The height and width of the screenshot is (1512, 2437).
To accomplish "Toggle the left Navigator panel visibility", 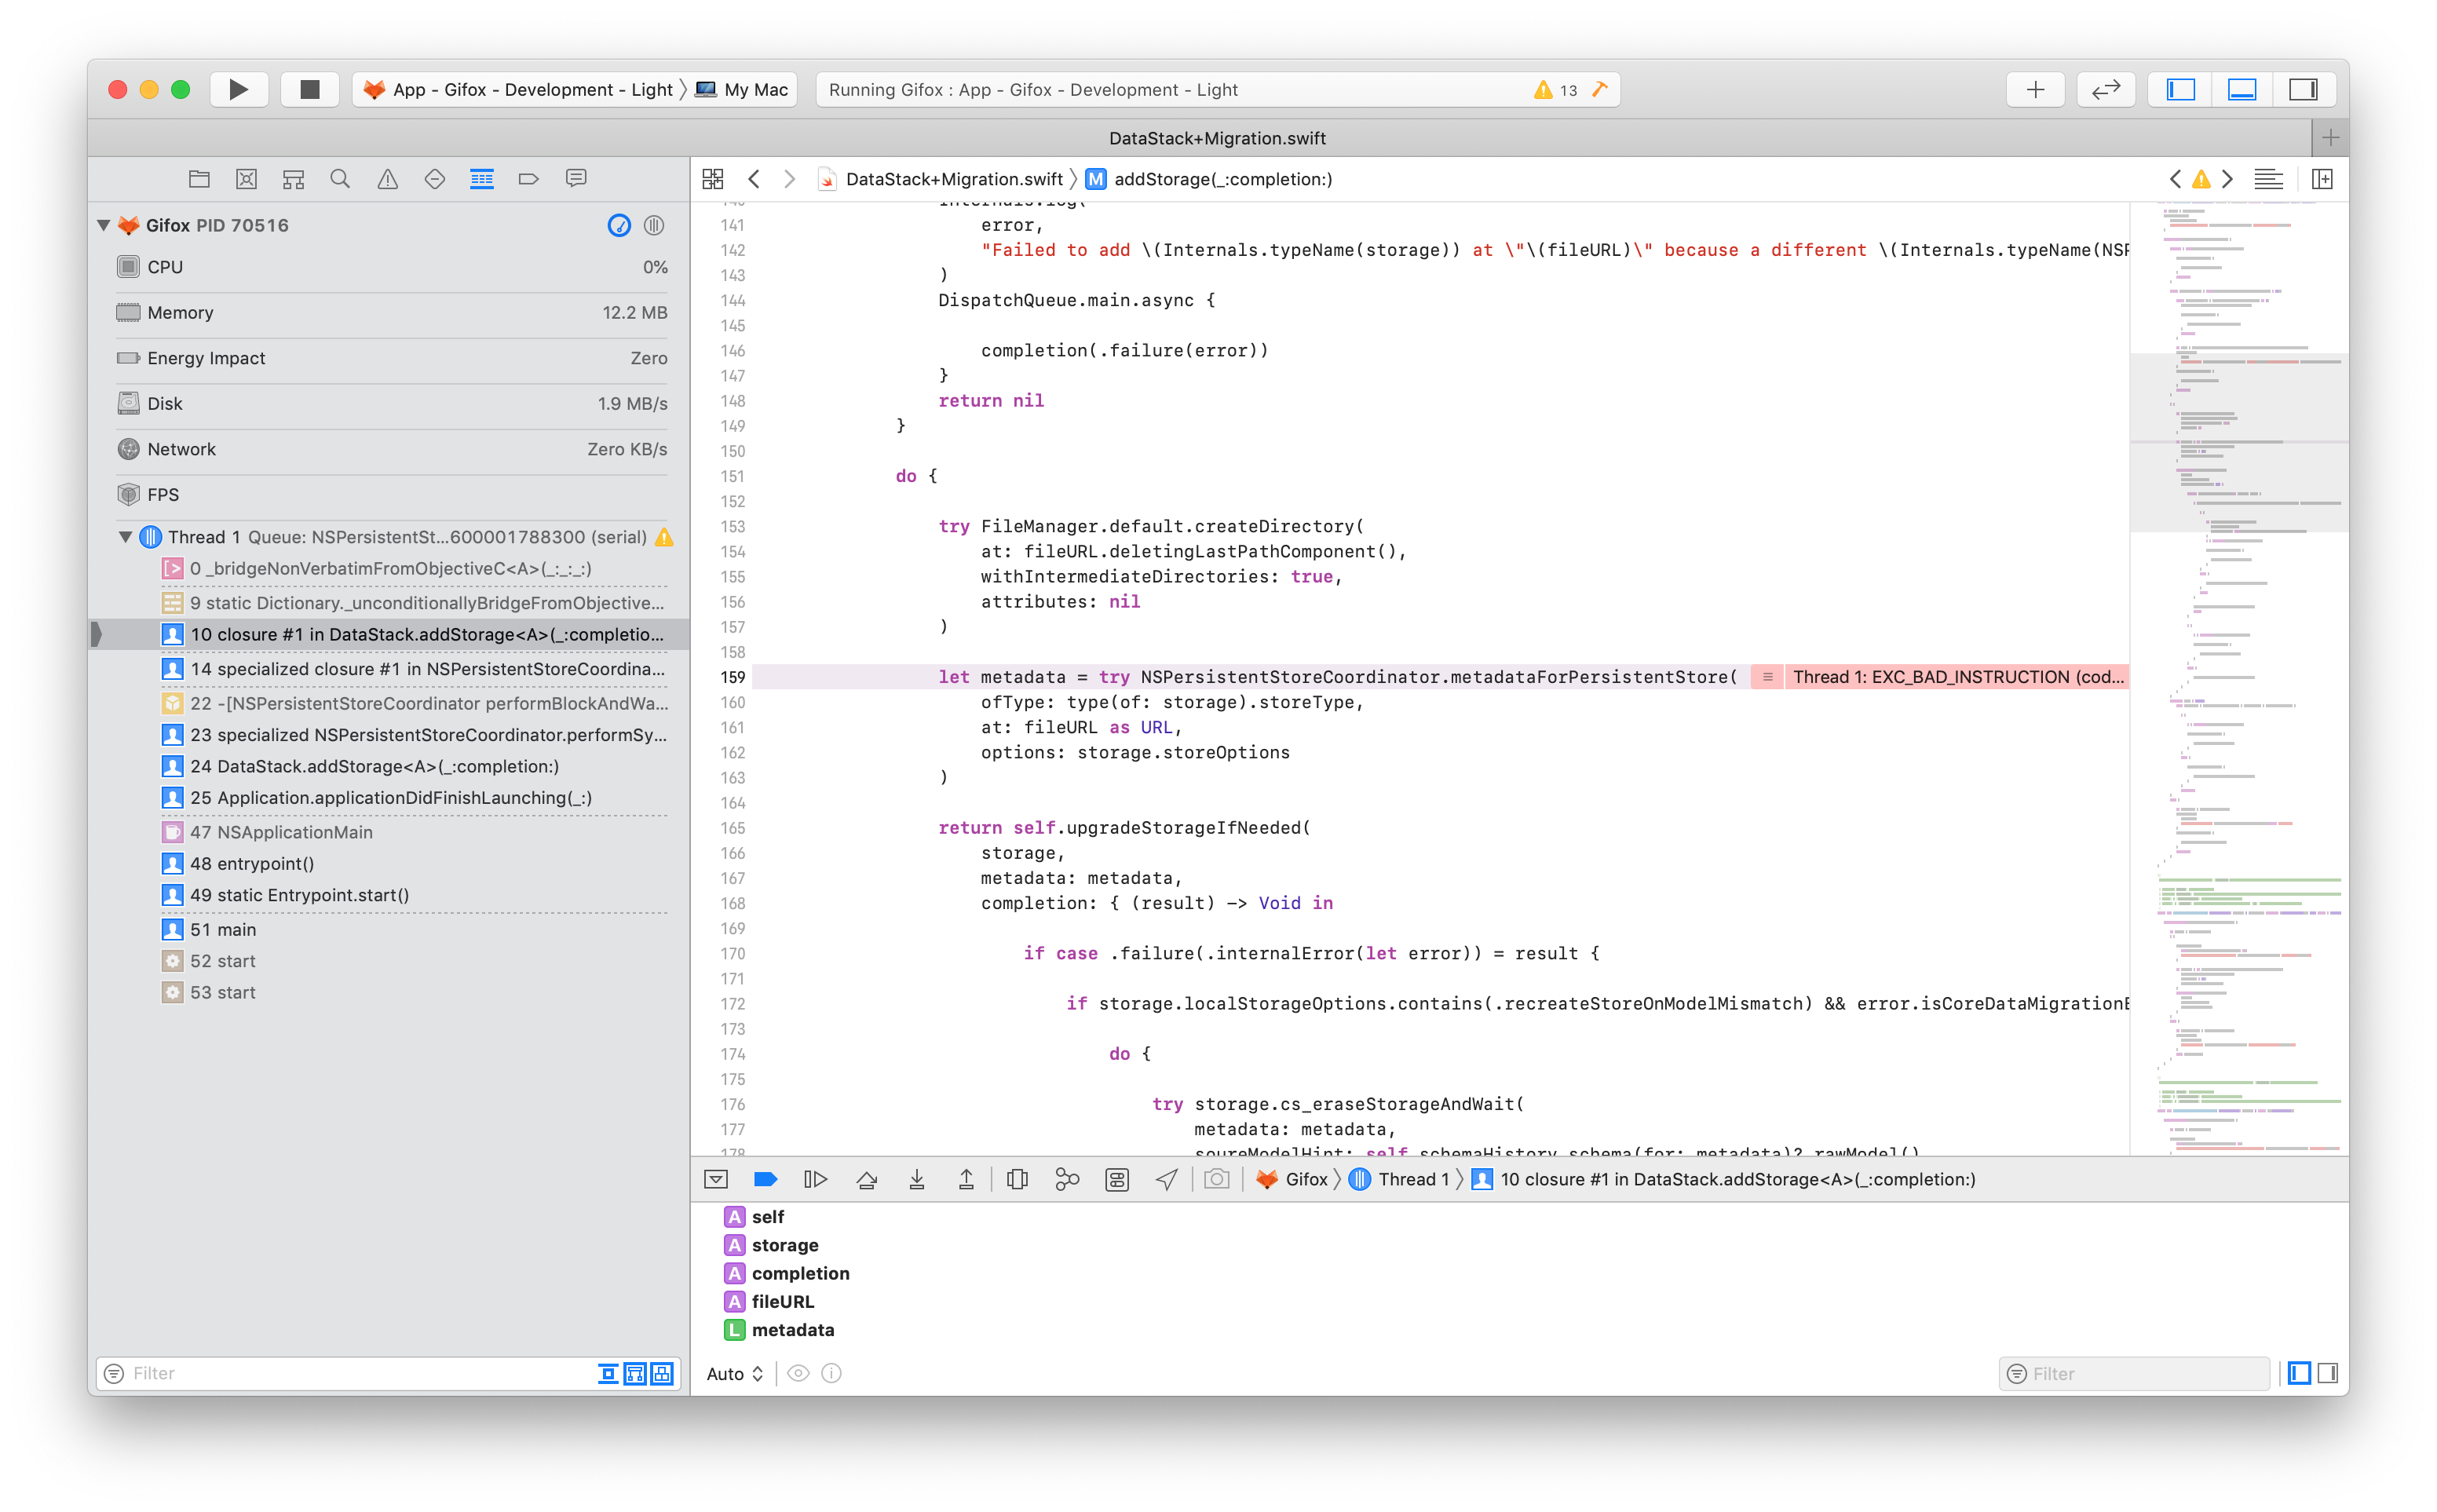I will pos(2180,89).
